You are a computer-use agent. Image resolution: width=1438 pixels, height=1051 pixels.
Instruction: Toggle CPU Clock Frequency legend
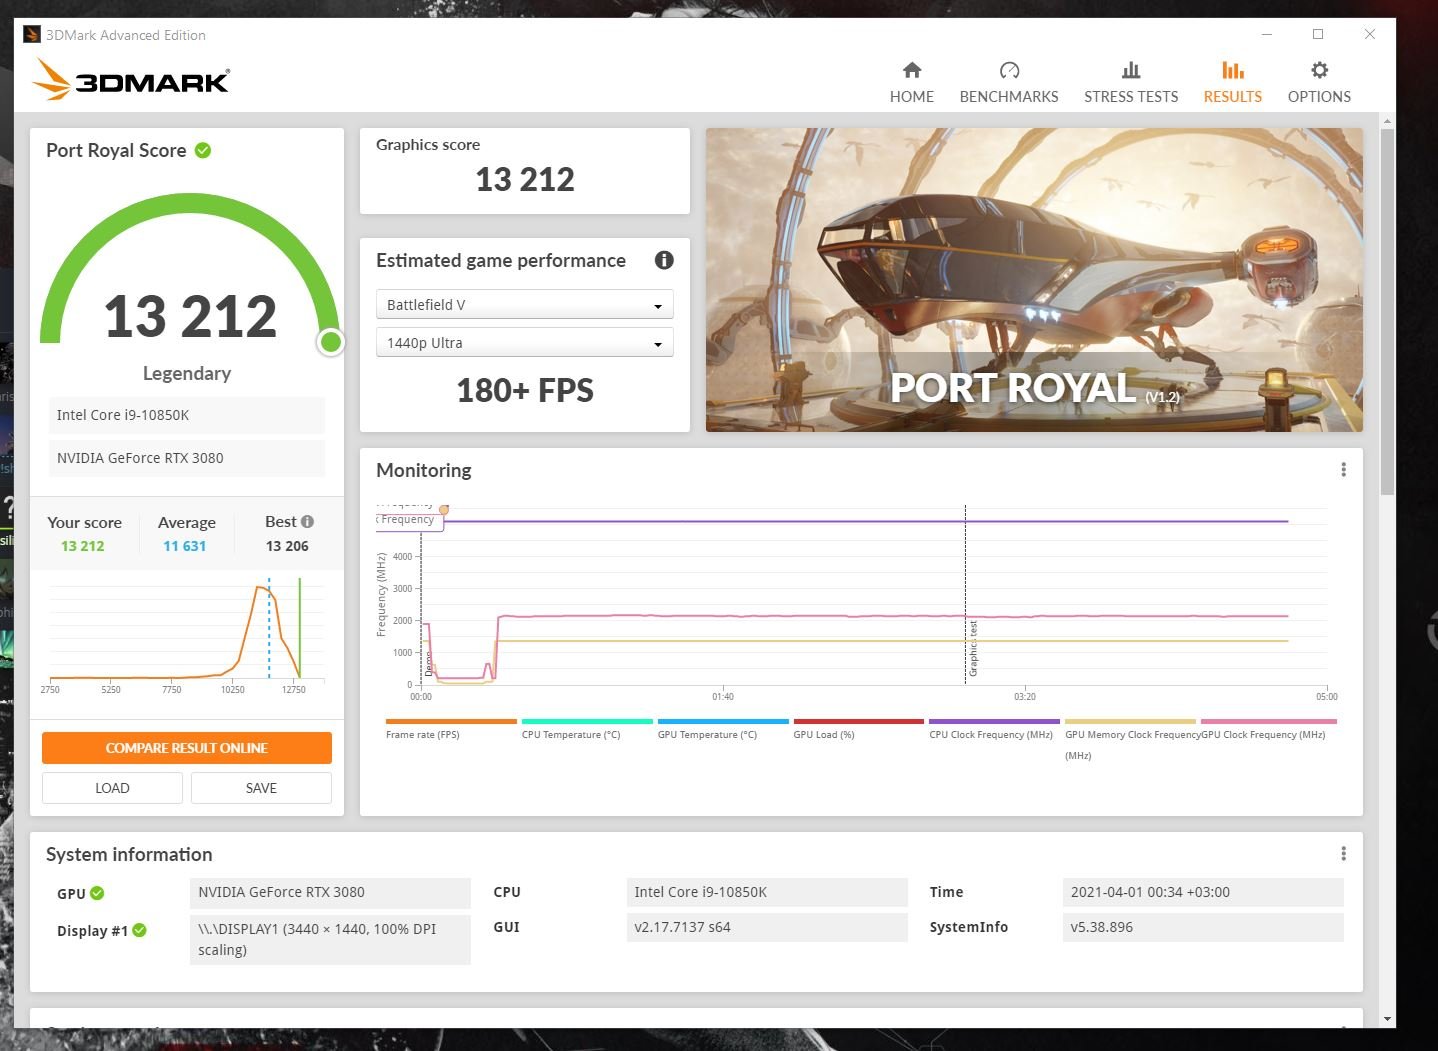(x=994, y=728)
